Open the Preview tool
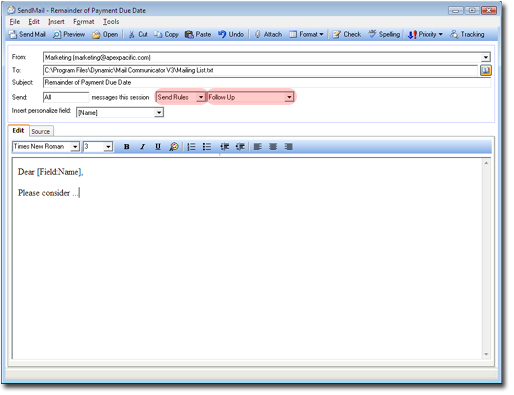514x395 pixels. [x=69, y=34]
